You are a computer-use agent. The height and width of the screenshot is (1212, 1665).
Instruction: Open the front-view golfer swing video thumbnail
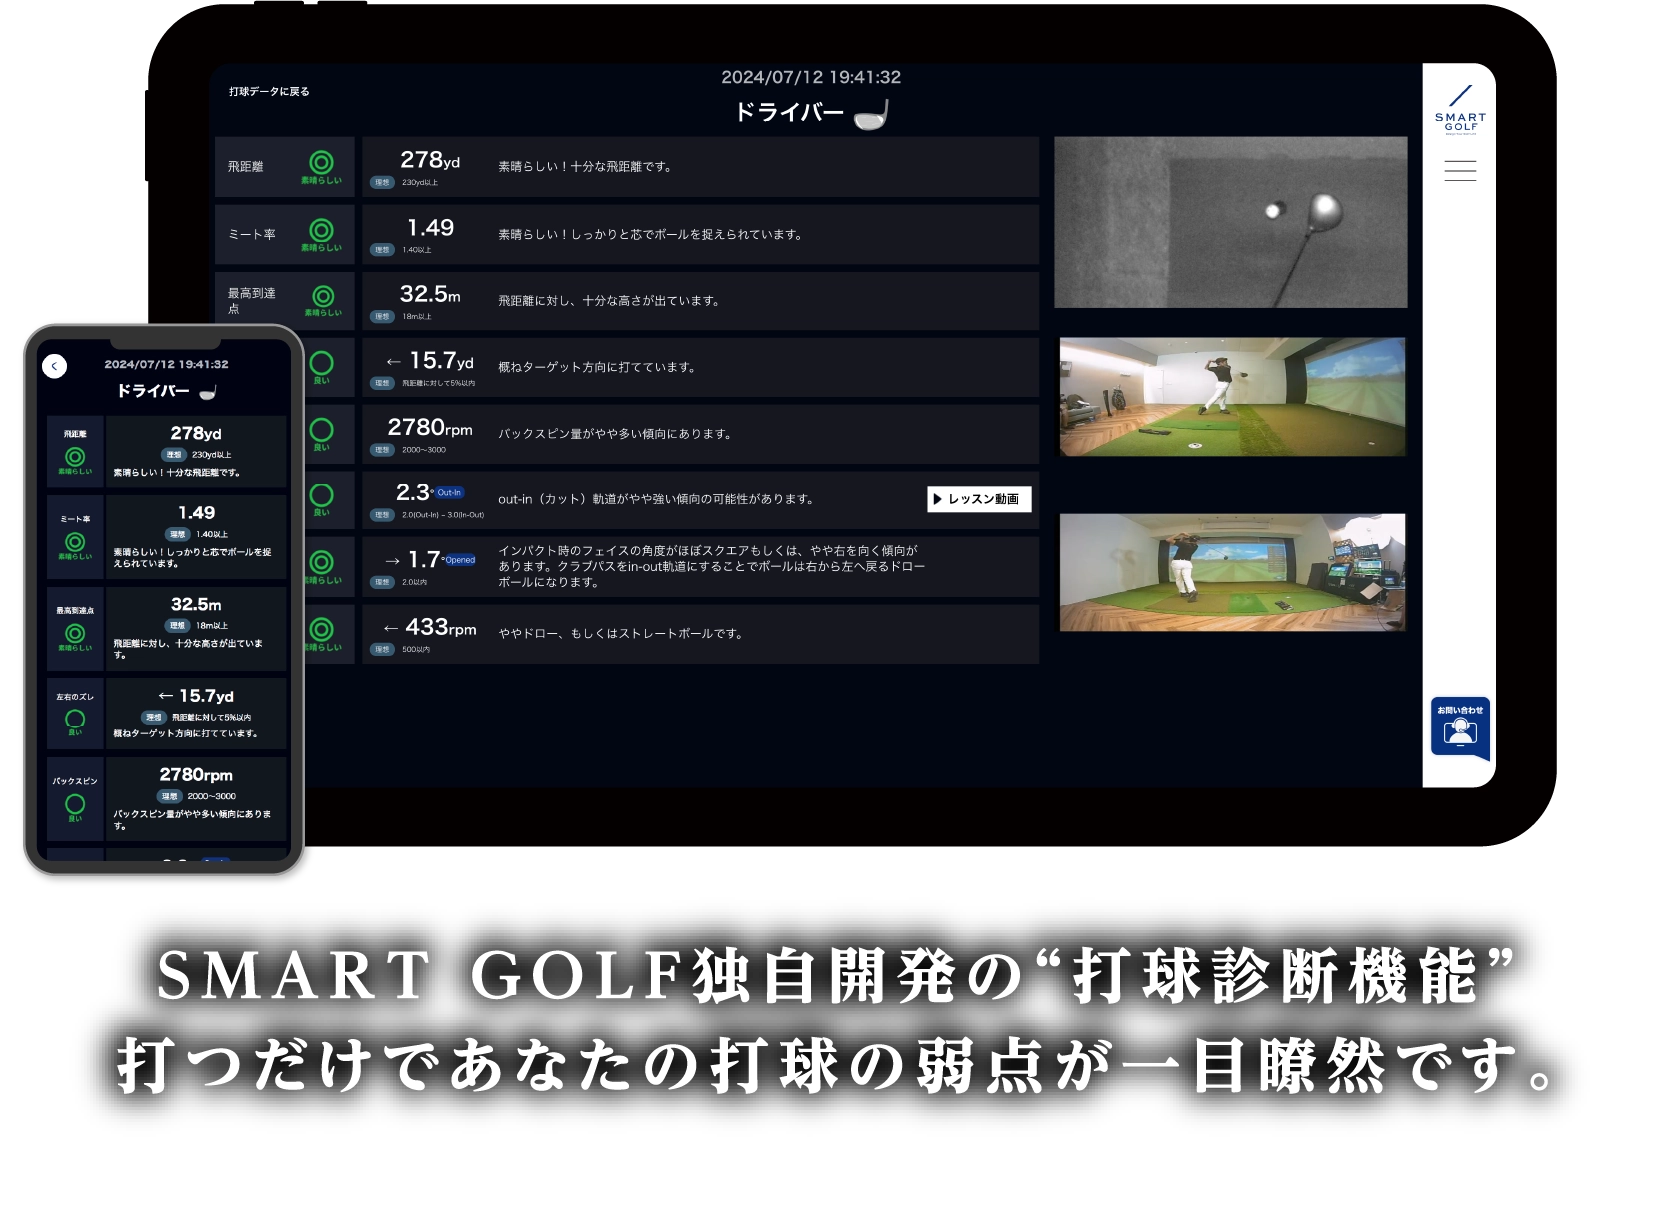click(x=1232, y=397)
